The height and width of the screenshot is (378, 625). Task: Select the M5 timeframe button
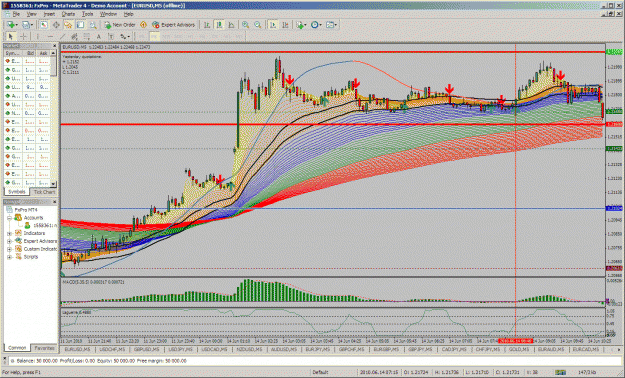[x=155, y=36]
